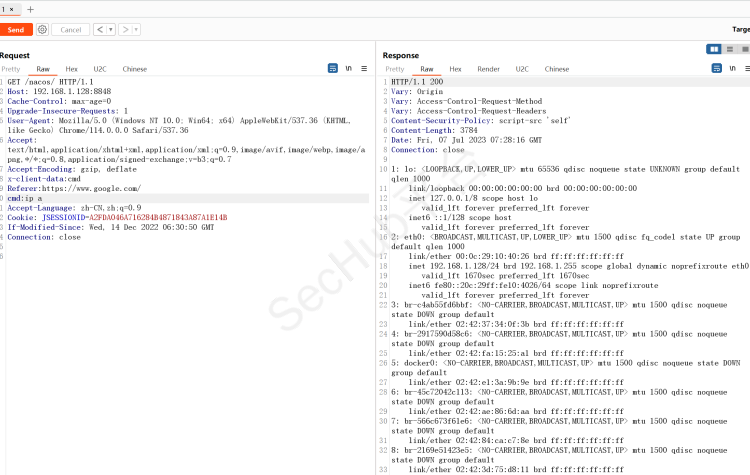Select side-by-side layout view icon
The width and height of the screenshot is (750, 475).
tap(714, 49)
